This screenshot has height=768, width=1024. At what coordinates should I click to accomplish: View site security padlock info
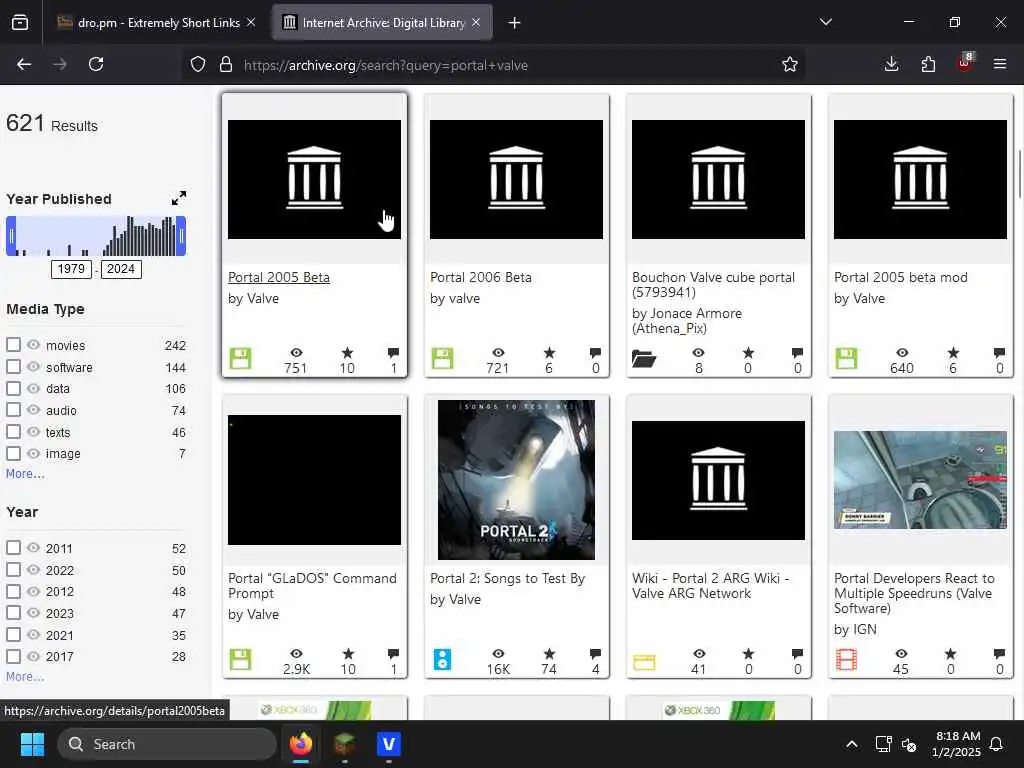pyautogui.click(x=226, y=64)
